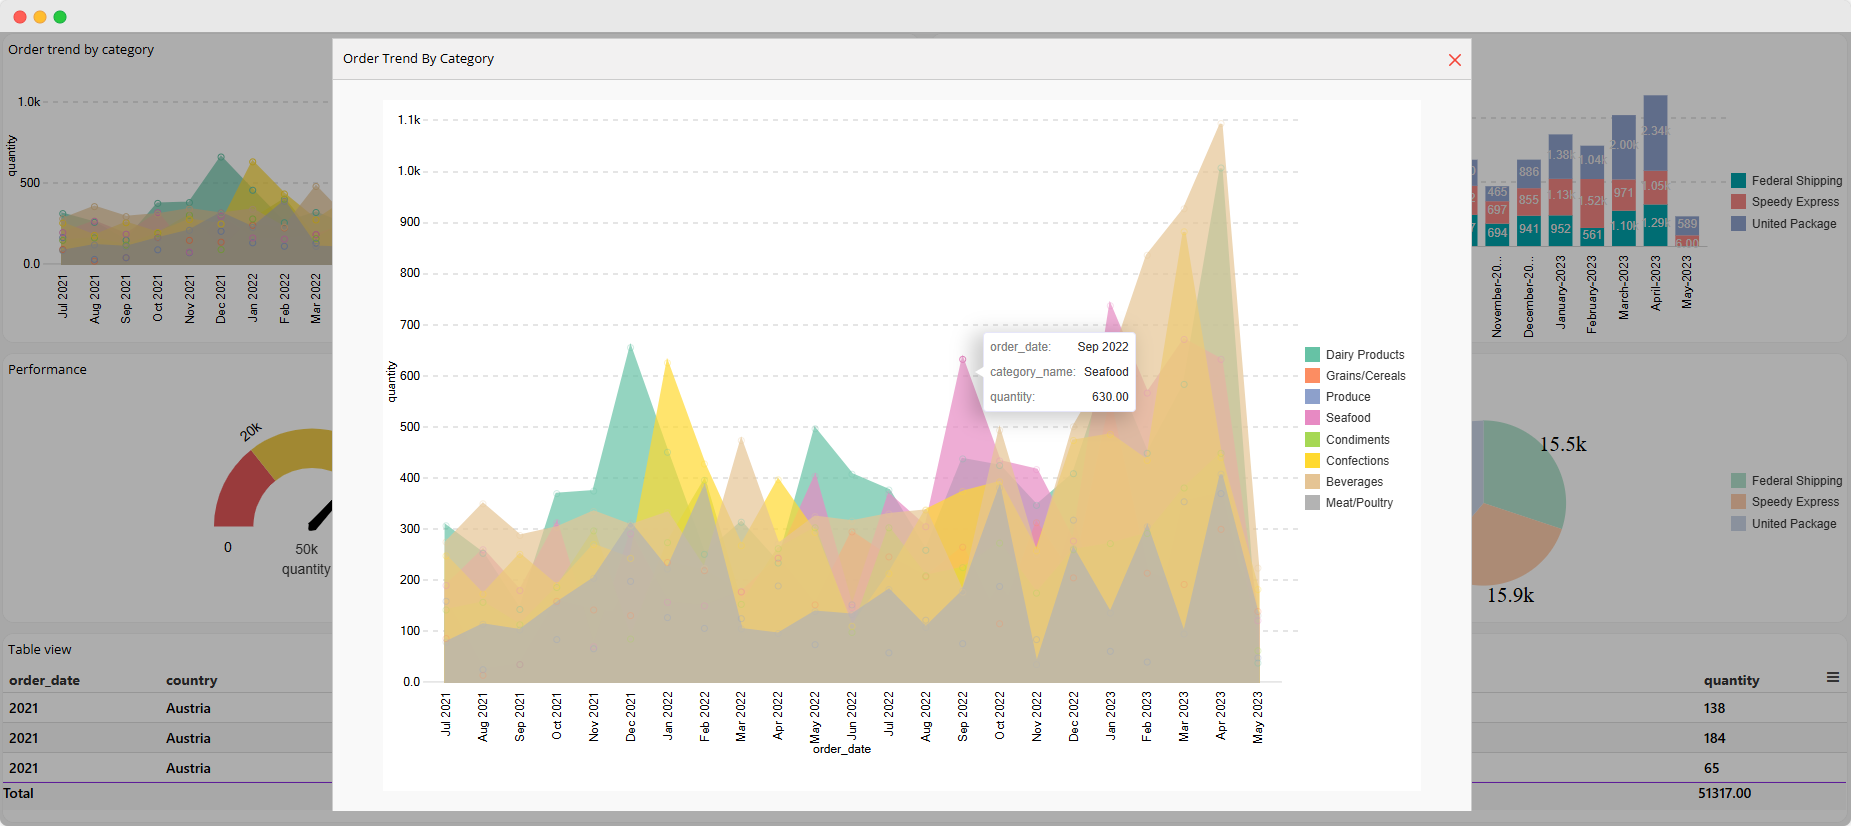Viewport: 1851px width, 826px height.
Task: Click the Condiments legend color square
Action: [1312, 439]
